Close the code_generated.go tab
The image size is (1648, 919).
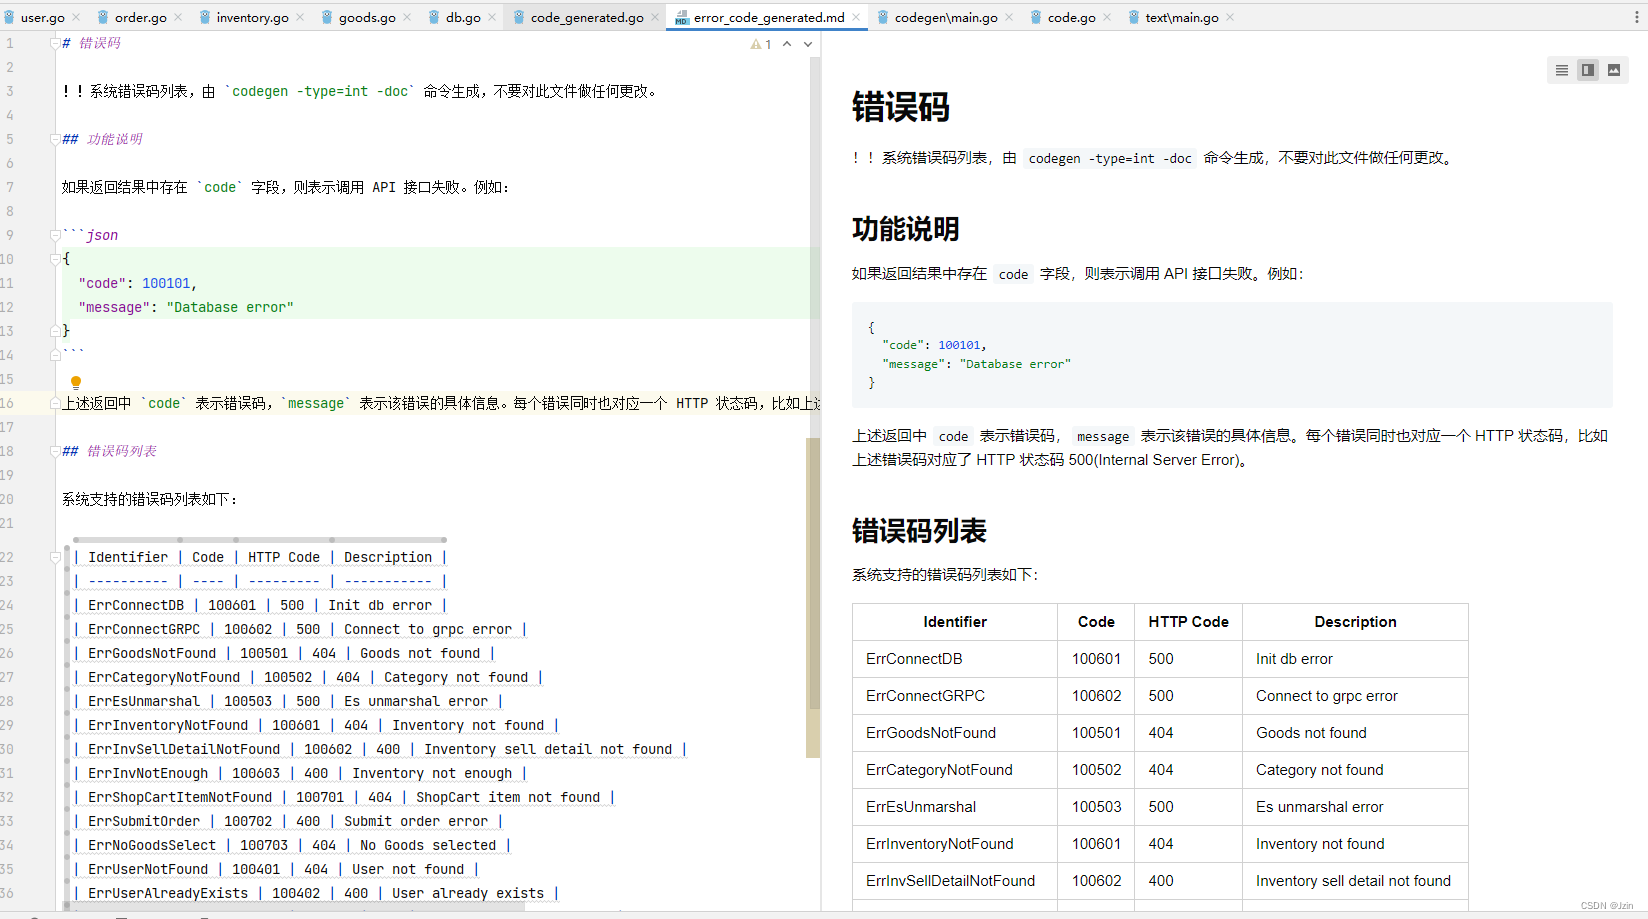click(x=655, y=17)
